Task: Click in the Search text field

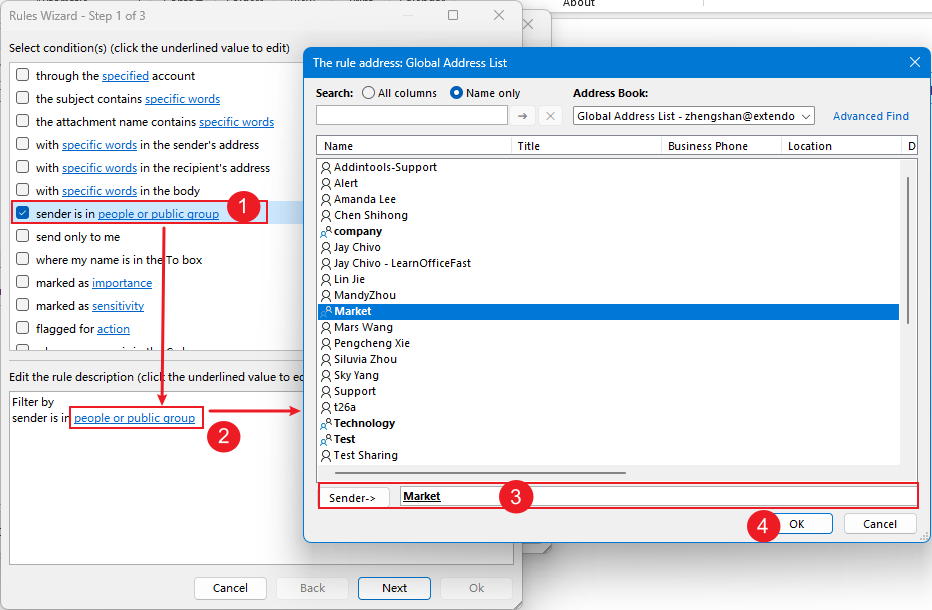Action: 412,116
